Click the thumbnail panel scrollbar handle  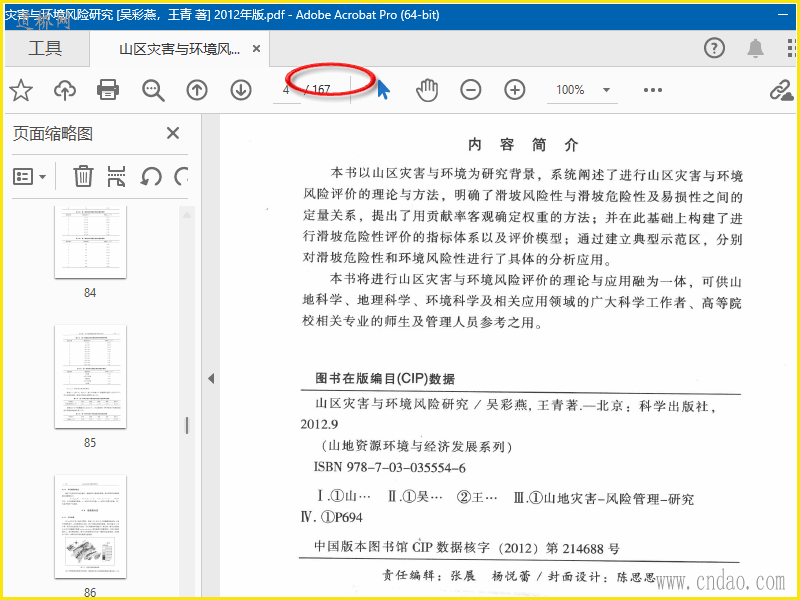pos(187,425)
